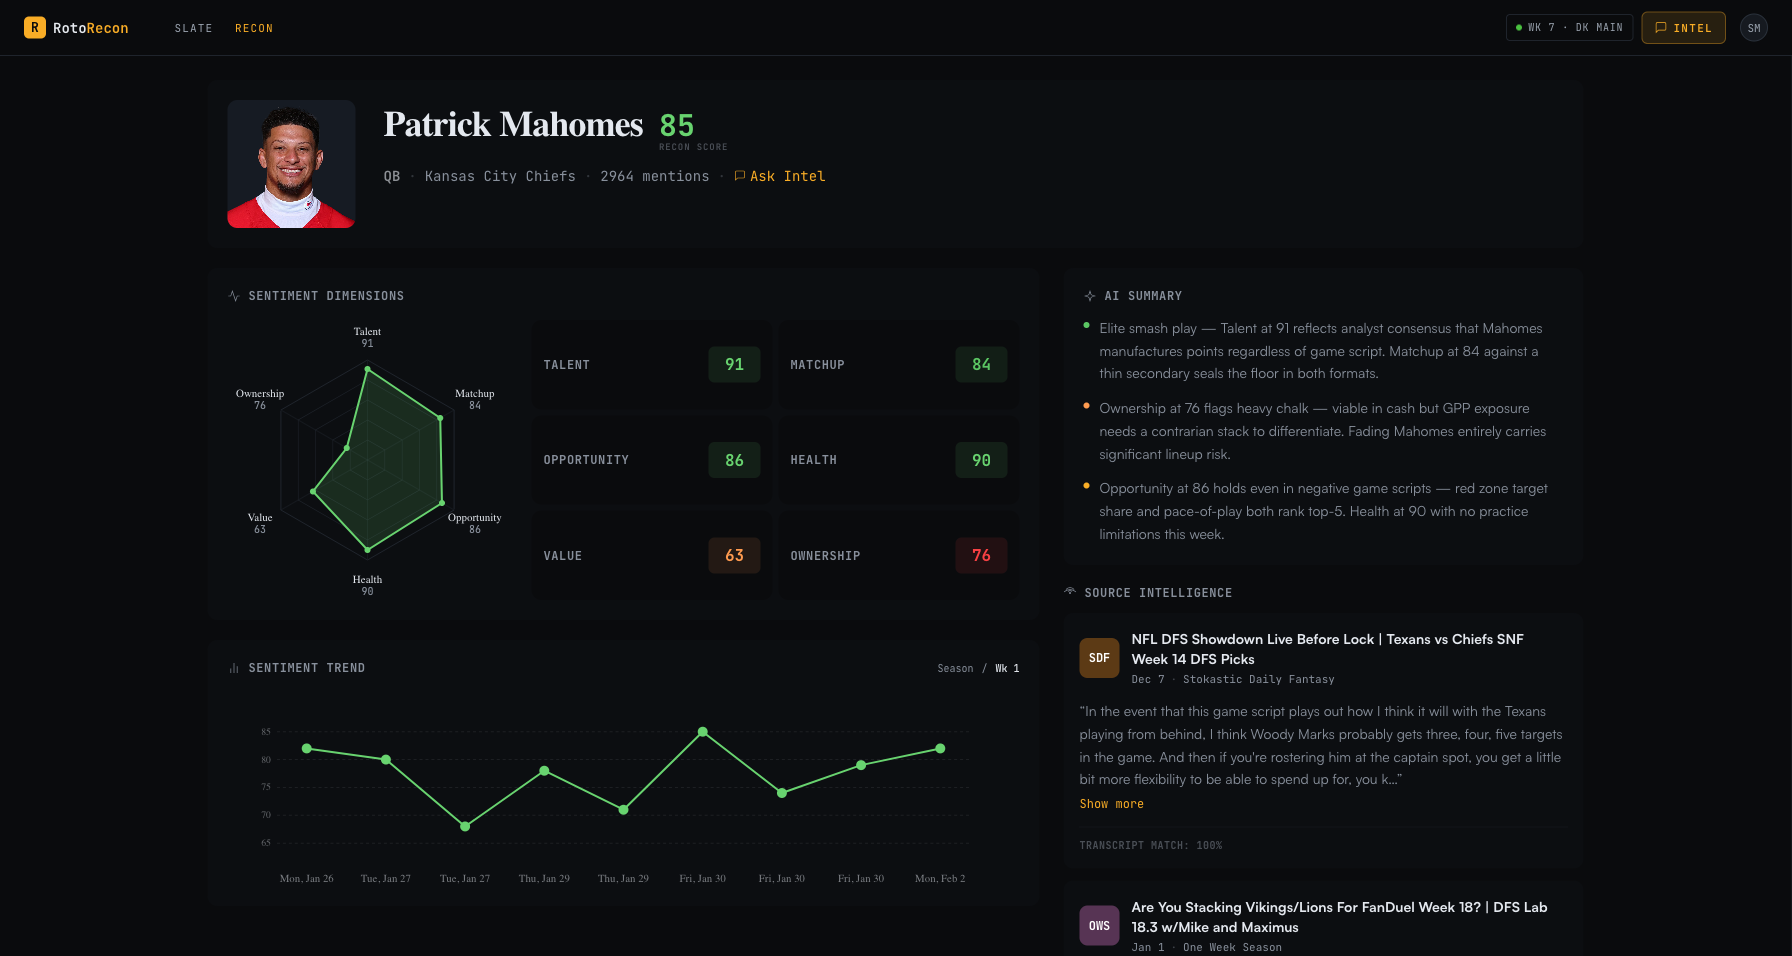Switch trend view to Wk 1
This screenshot has width=1792, height=956.
pyautogui.click(x=1007, y=668)
